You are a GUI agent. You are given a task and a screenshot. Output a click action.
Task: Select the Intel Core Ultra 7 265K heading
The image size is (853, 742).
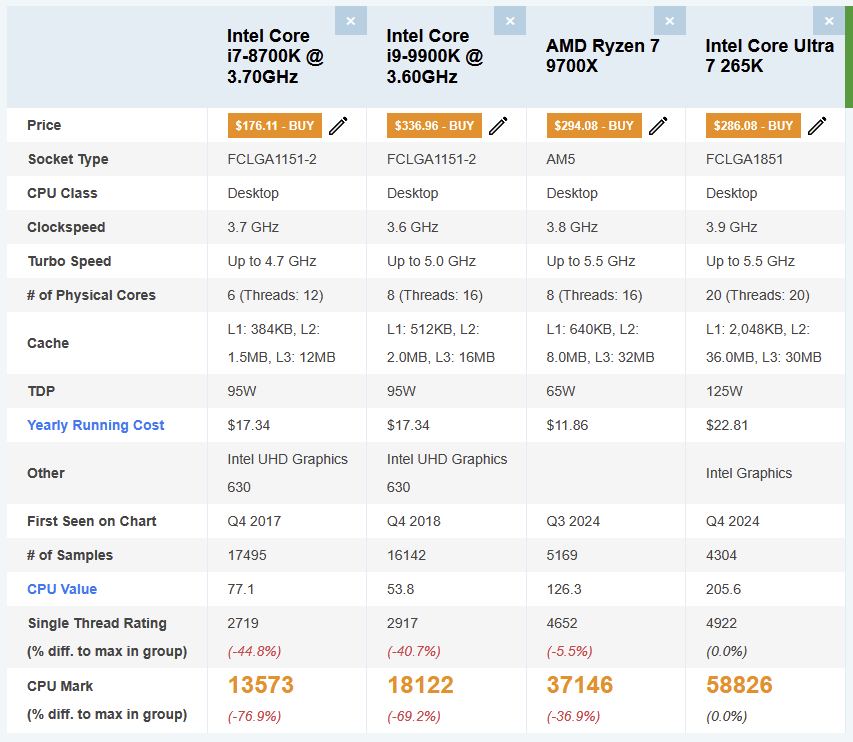[x=769, y=55]
